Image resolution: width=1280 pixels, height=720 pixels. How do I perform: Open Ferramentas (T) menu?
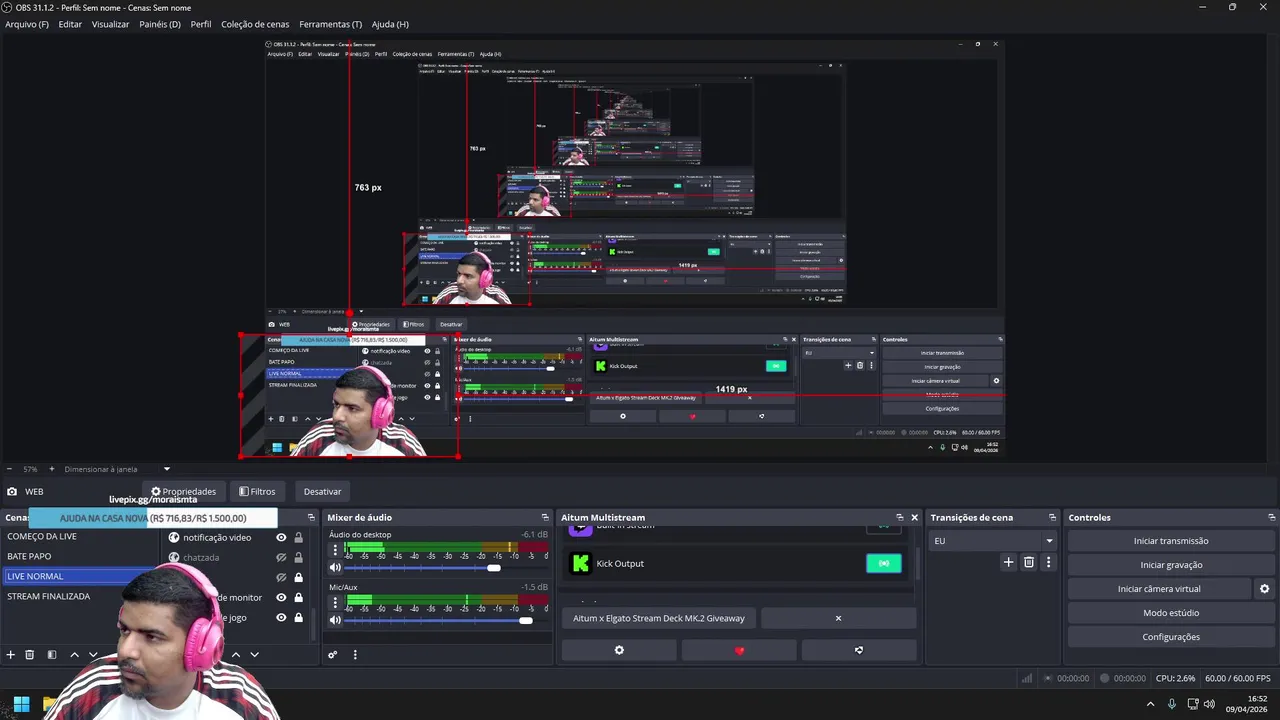pyautogui.click(x=331, y=24)
